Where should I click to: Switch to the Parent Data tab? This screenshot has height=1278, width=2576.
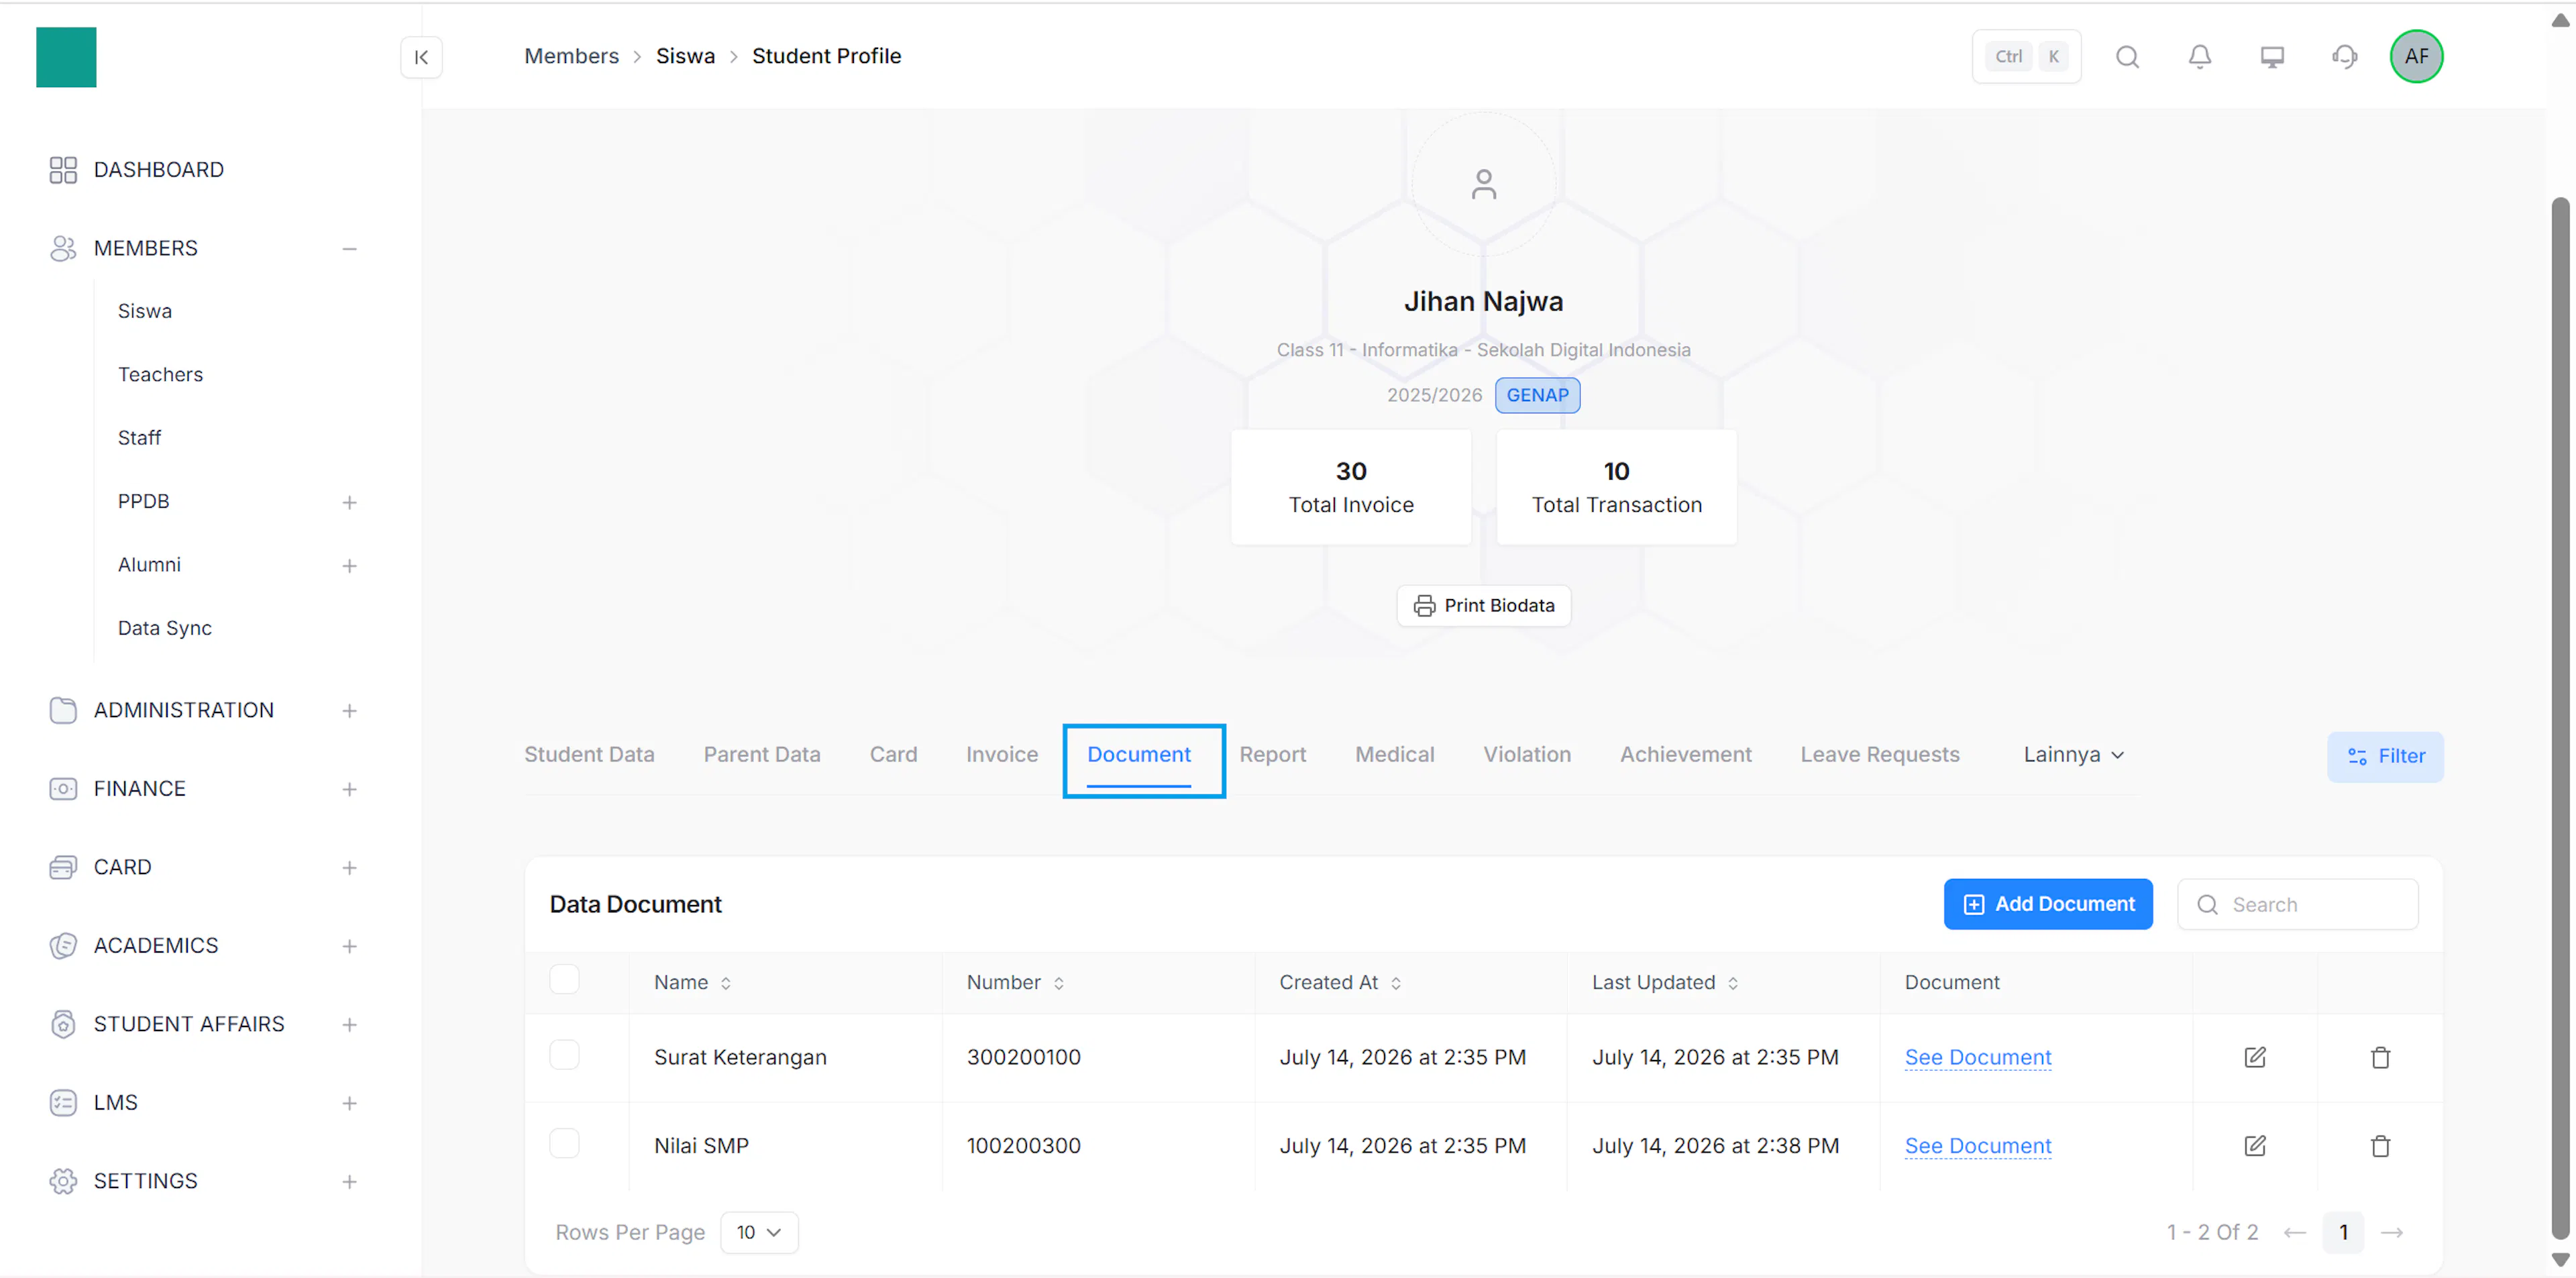coord(762,755)
